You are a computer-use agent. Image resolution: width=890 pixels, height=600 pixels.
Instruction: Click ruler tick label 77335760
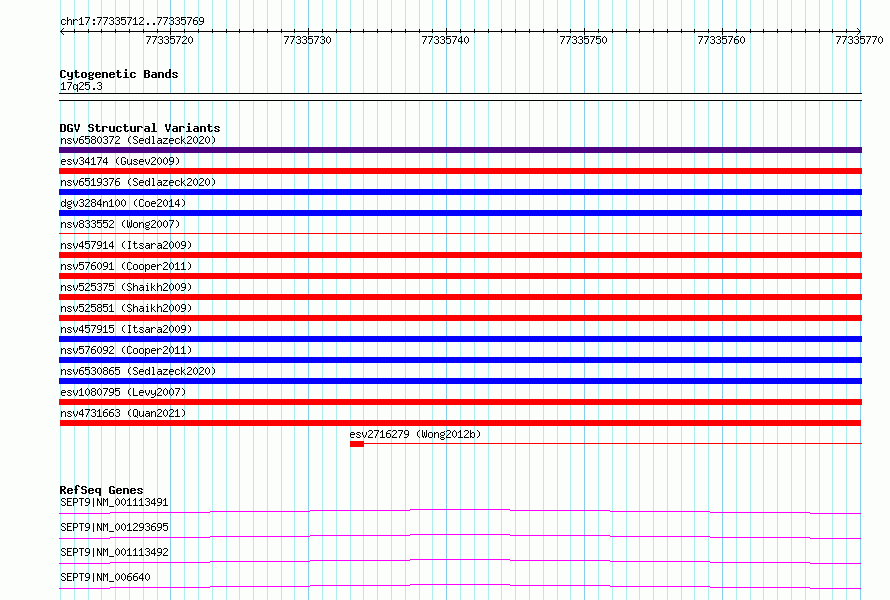tap(721, 40)
